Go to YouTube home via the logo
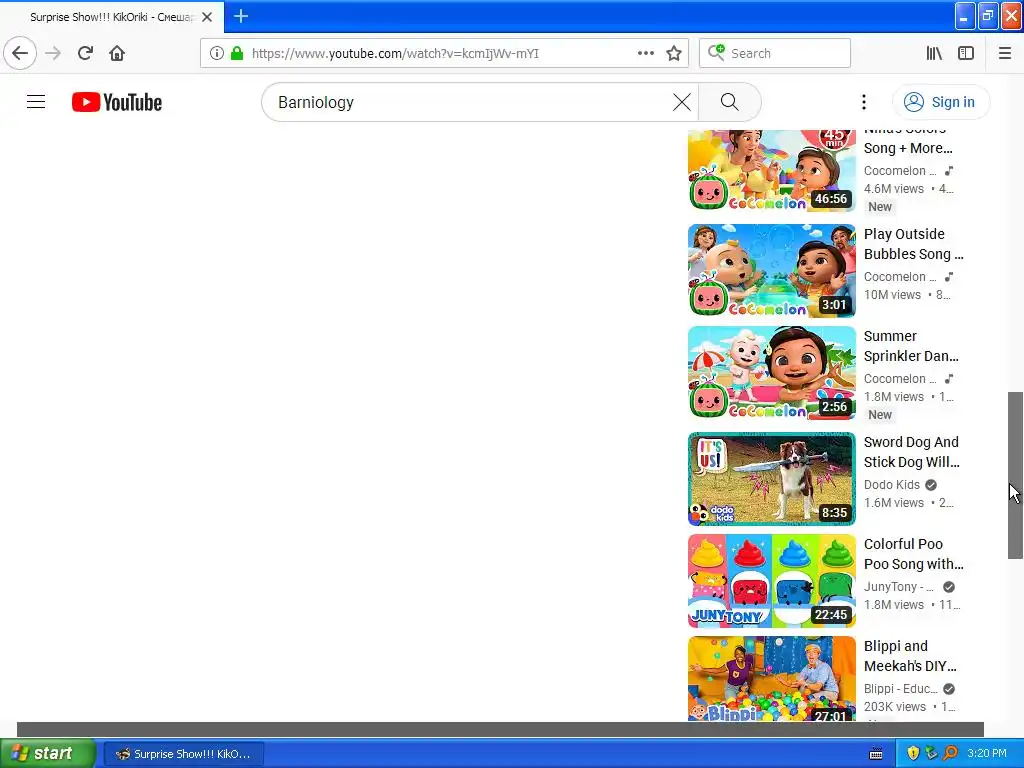The width and height of the screenshot is (1024, 768). 117,103
